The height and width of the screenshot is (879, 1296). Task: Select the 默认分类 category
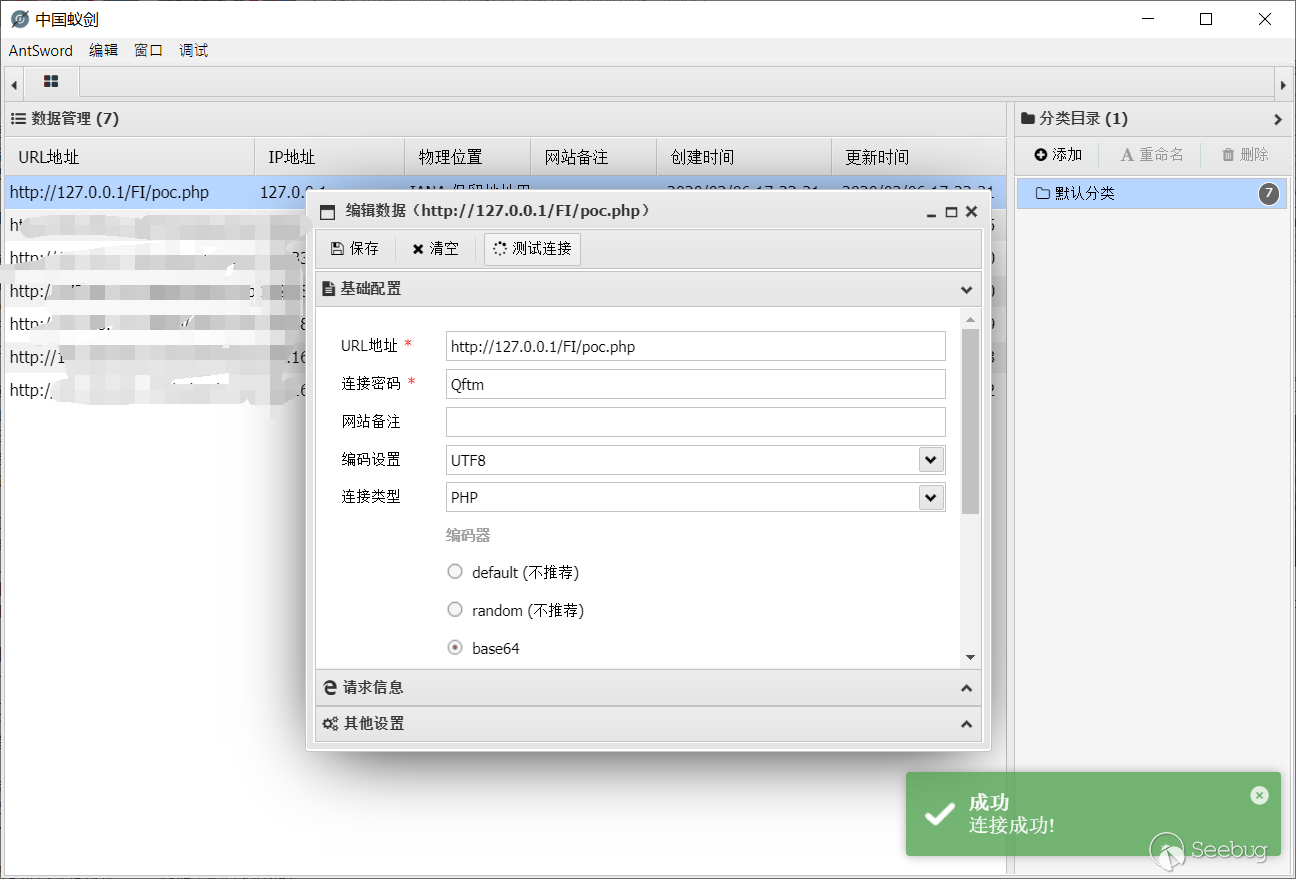1152,194
